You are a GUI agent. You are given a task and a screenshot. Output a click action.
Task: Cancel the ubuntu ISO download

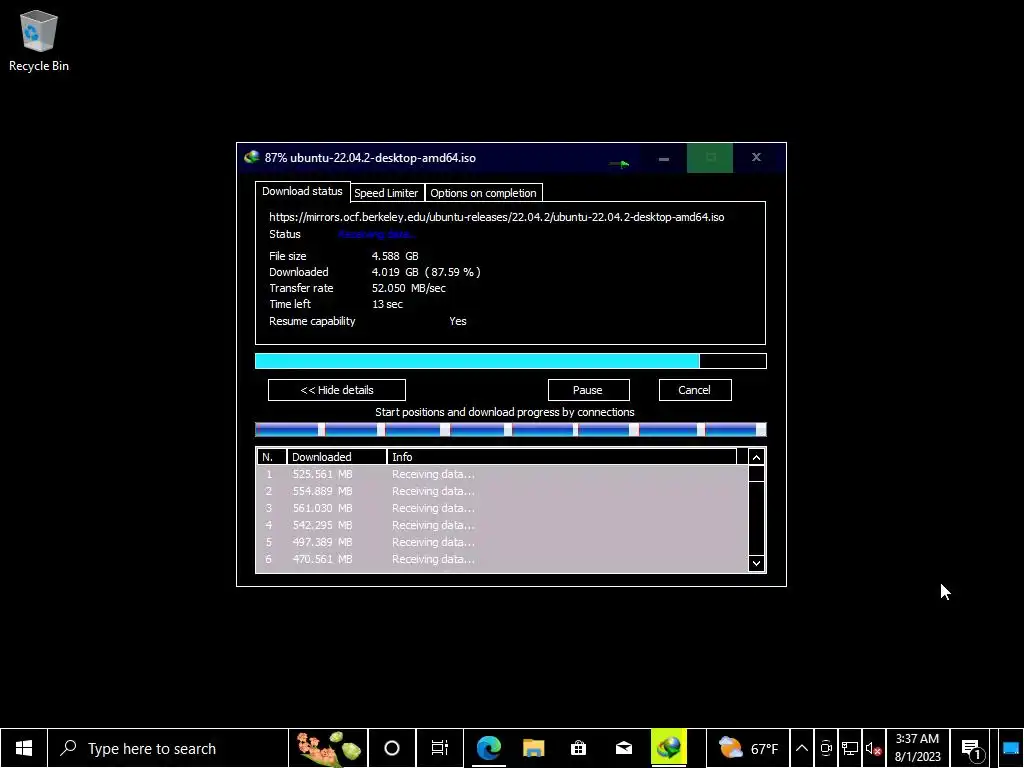click(x=695, y=390)
